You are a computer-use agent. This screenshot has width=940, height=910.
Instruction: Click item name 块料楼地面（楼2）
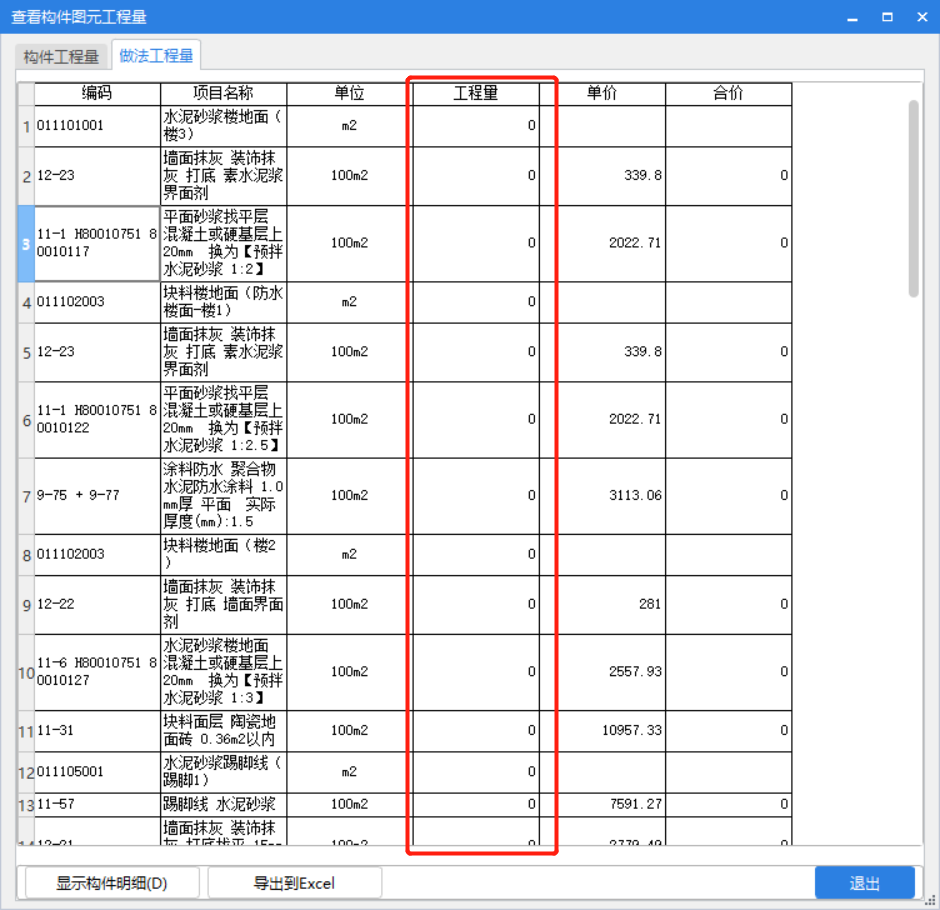click(224, 555)
